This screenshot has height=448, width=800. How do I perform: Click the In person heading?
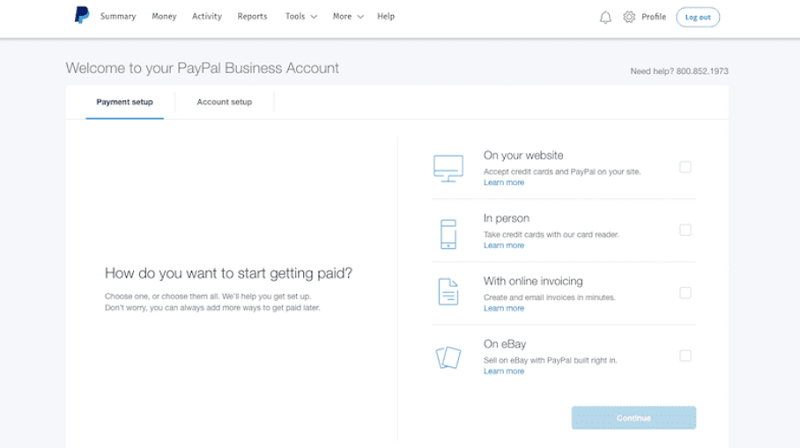point(506,218)
